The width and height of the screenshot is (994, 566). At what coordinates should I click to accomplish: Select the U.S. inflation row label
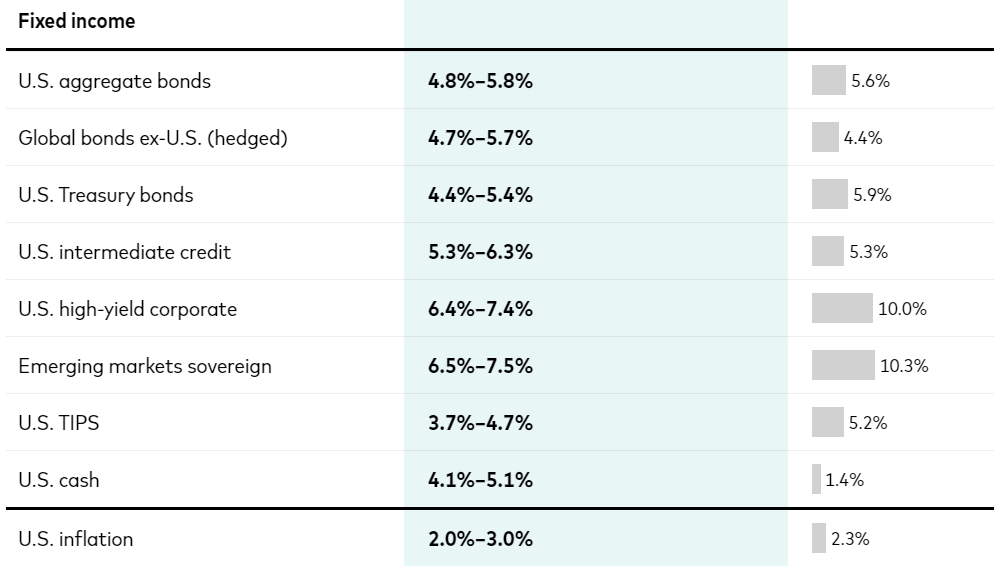click(x=75, y=539)
